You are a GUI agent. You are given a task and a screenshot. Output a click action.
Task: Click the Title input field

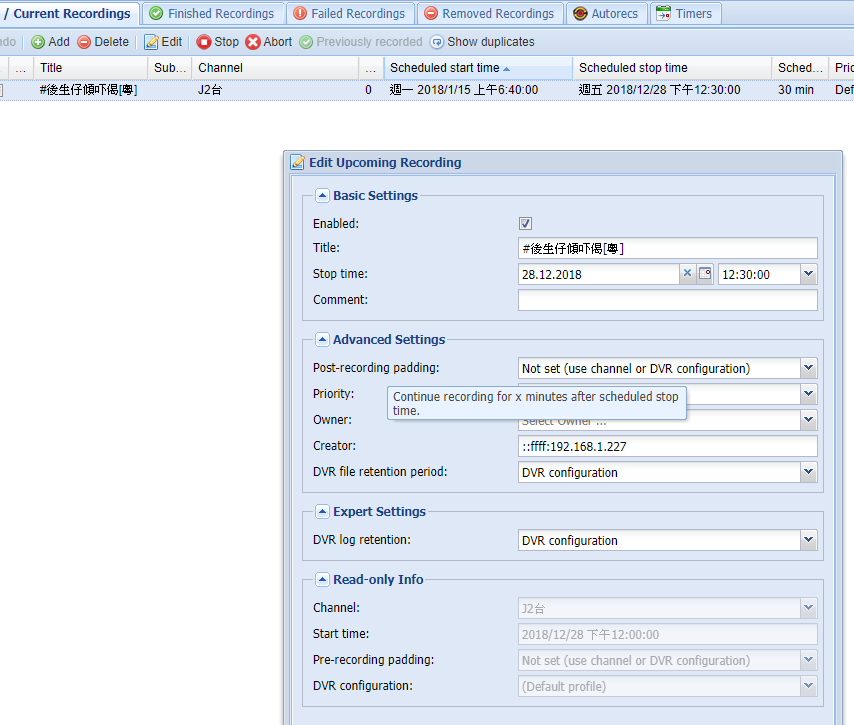pyautogui.click(x=668, y=248)
